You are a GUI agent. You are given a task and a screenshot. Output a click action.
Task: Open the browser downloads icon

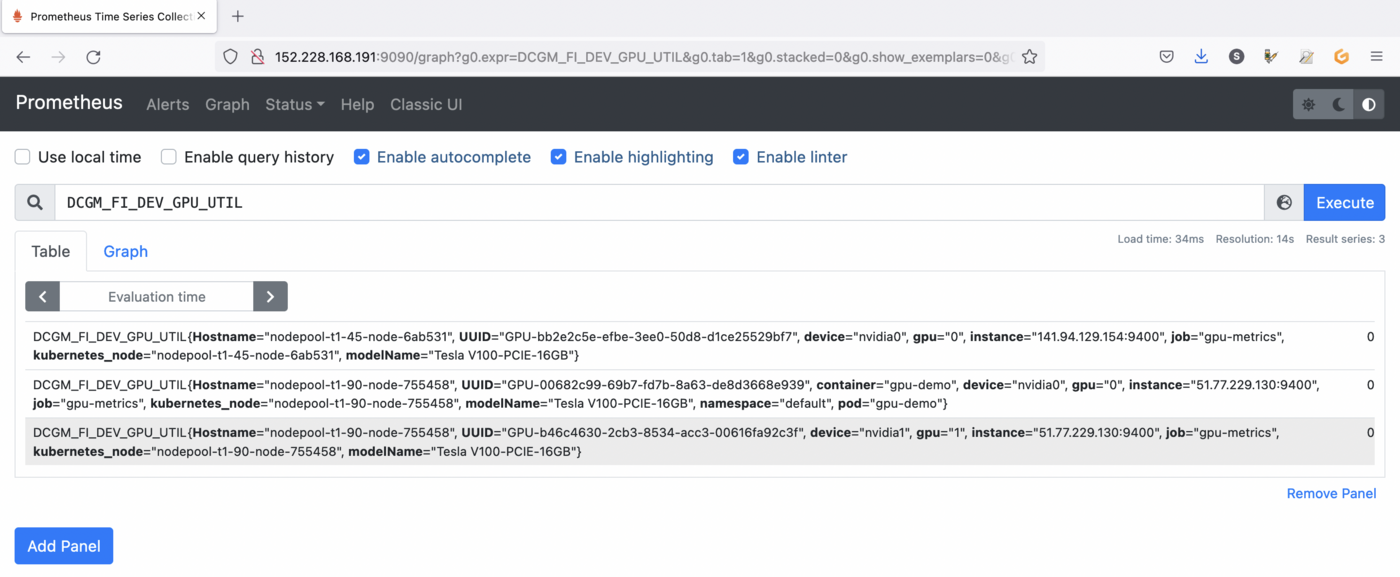(x=1201, y=57)
